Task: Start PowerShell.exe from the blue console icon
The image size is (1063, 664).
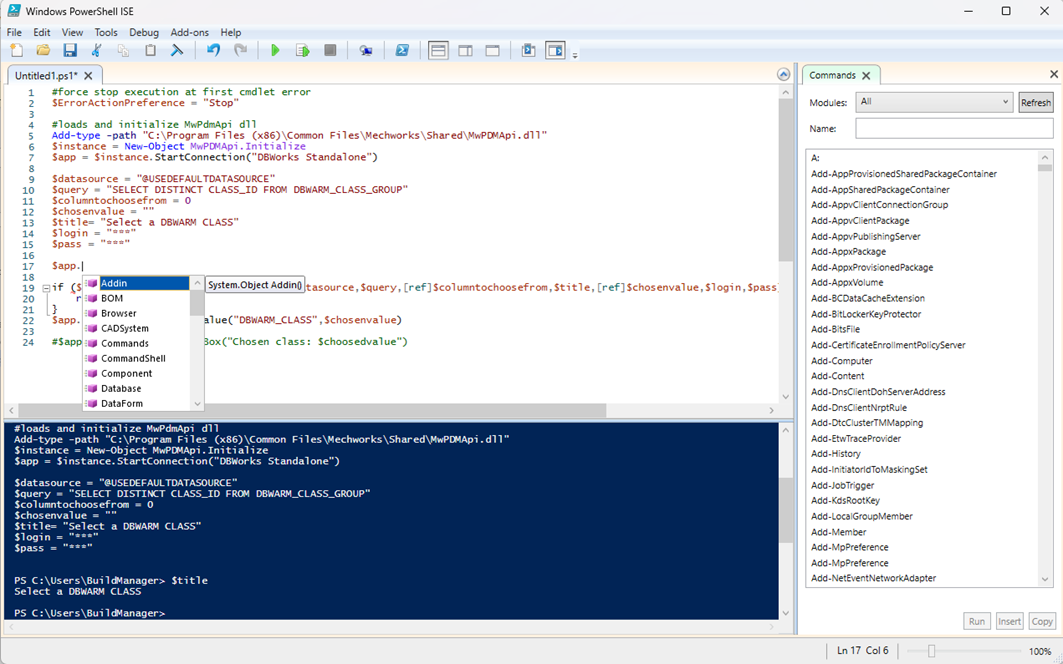Action: [402, 51]
